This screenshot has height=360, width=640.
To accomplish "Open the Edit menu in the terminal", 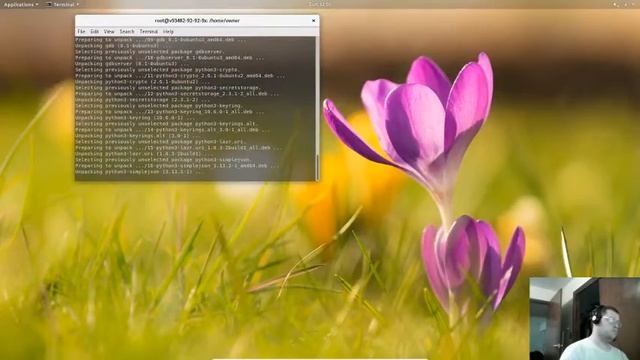I will (x=94, y=31).
